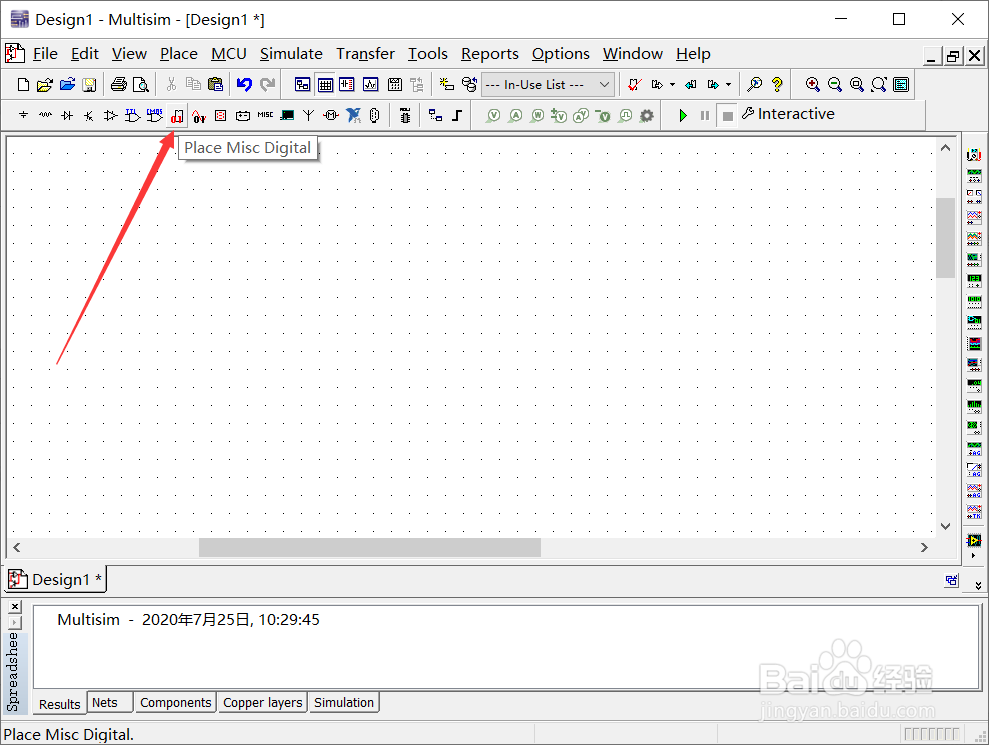The height and width of the screenshot is (745, 989).
Task: Open the hierarchical block placement icon
Action: (x=435, y=115)
